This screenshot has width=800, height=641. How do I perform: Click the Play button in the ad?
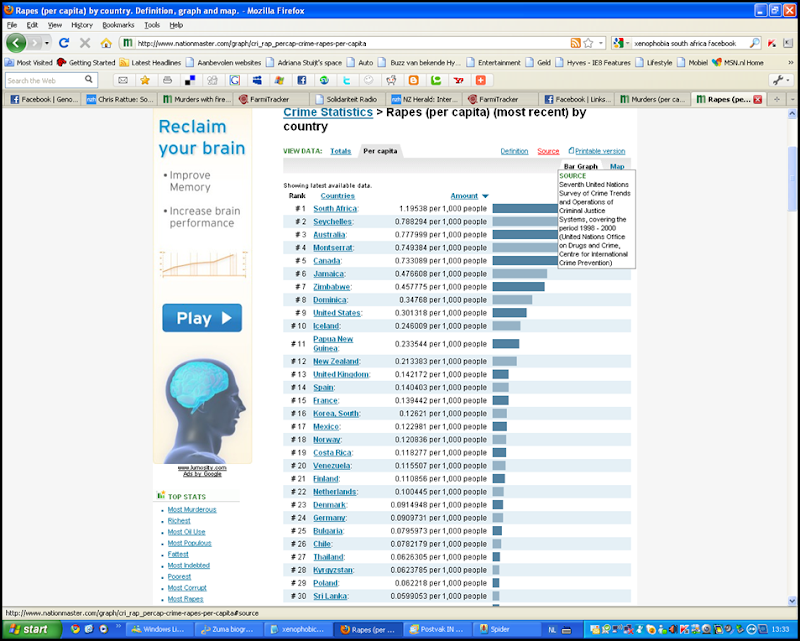[202, 318]
